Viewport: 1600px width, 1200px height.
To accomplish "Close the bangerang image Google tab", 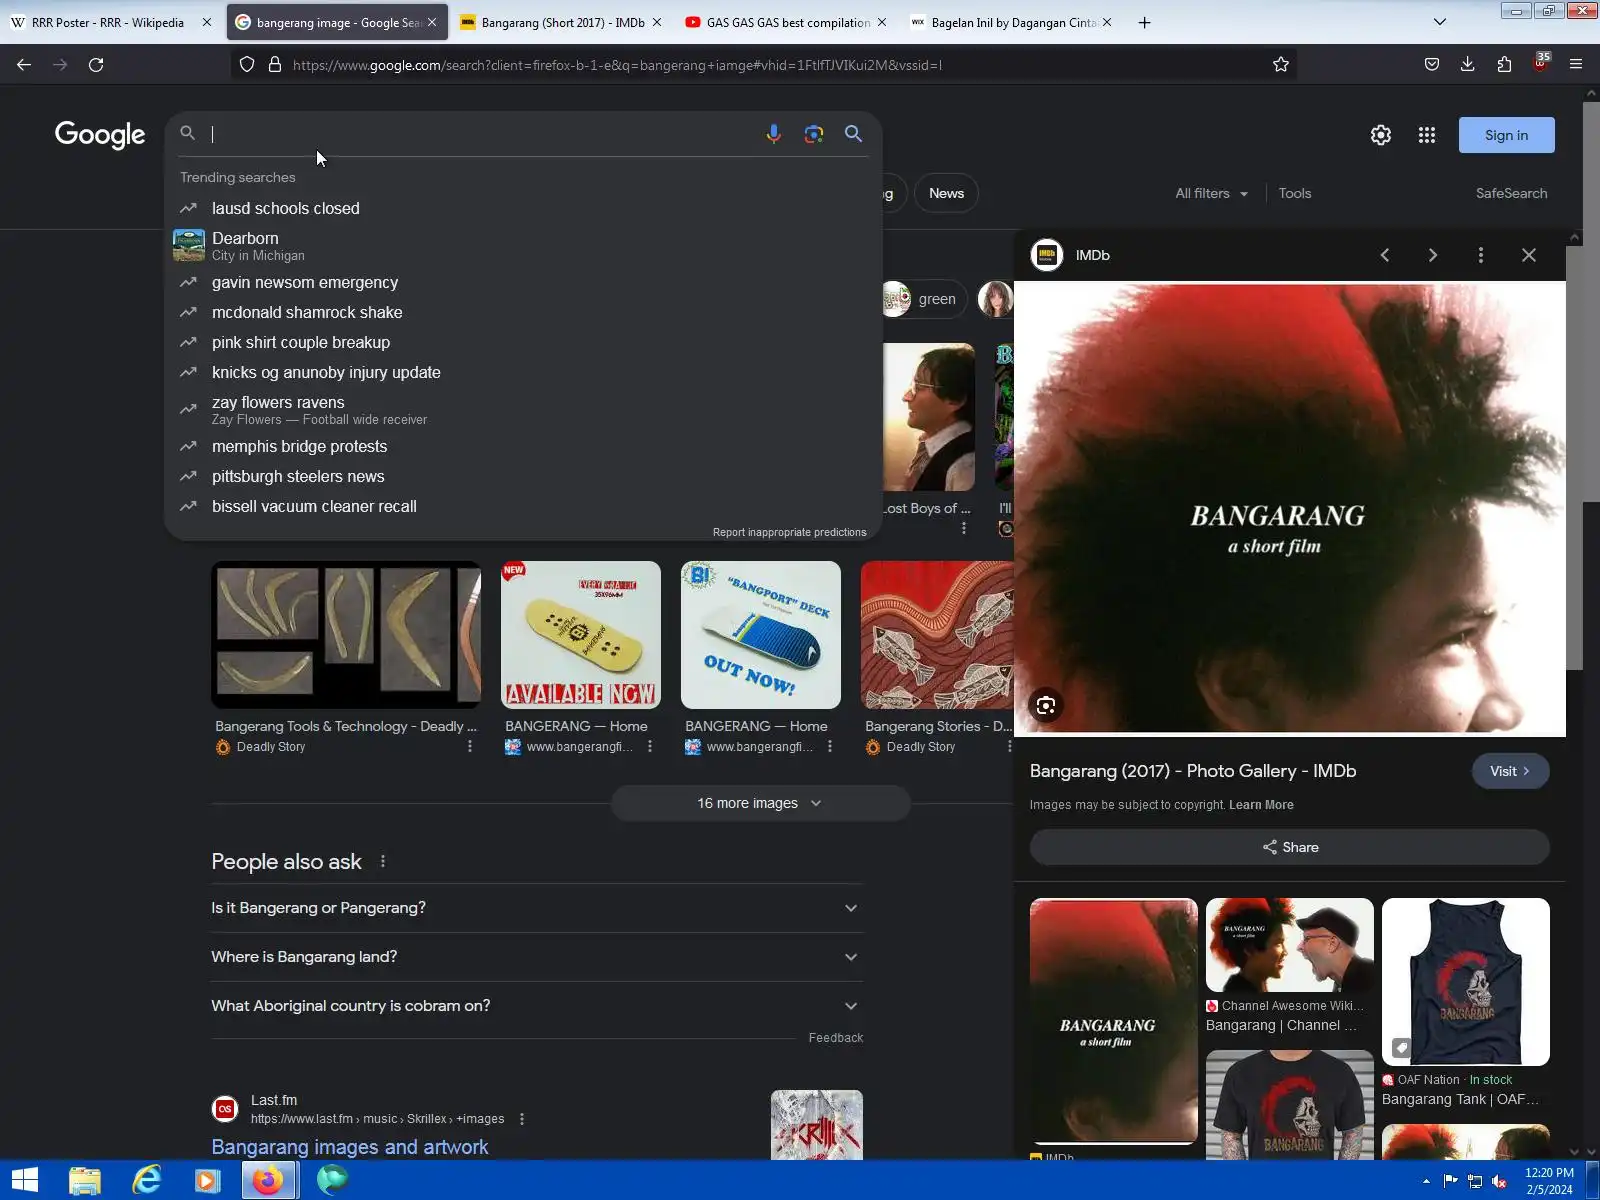I will coord(432,22).
